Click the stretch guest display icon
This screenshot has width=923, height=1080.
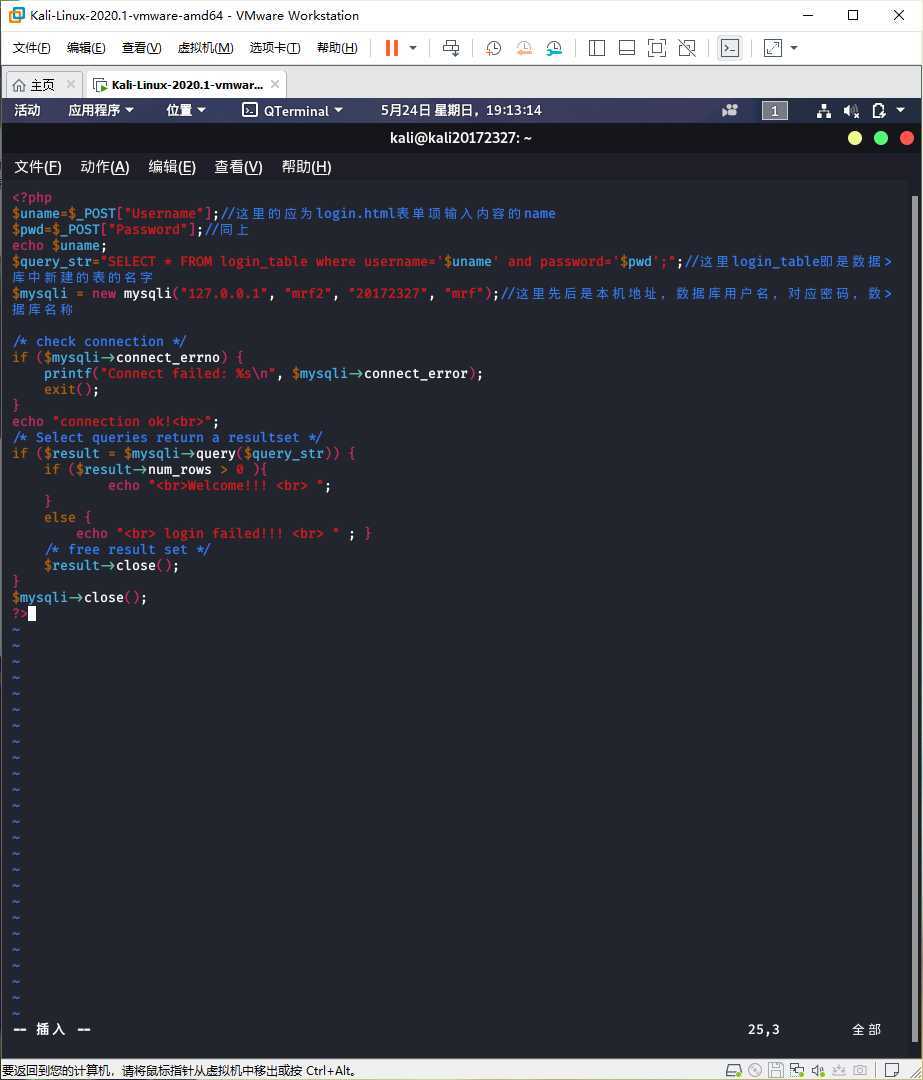[773, 48]
